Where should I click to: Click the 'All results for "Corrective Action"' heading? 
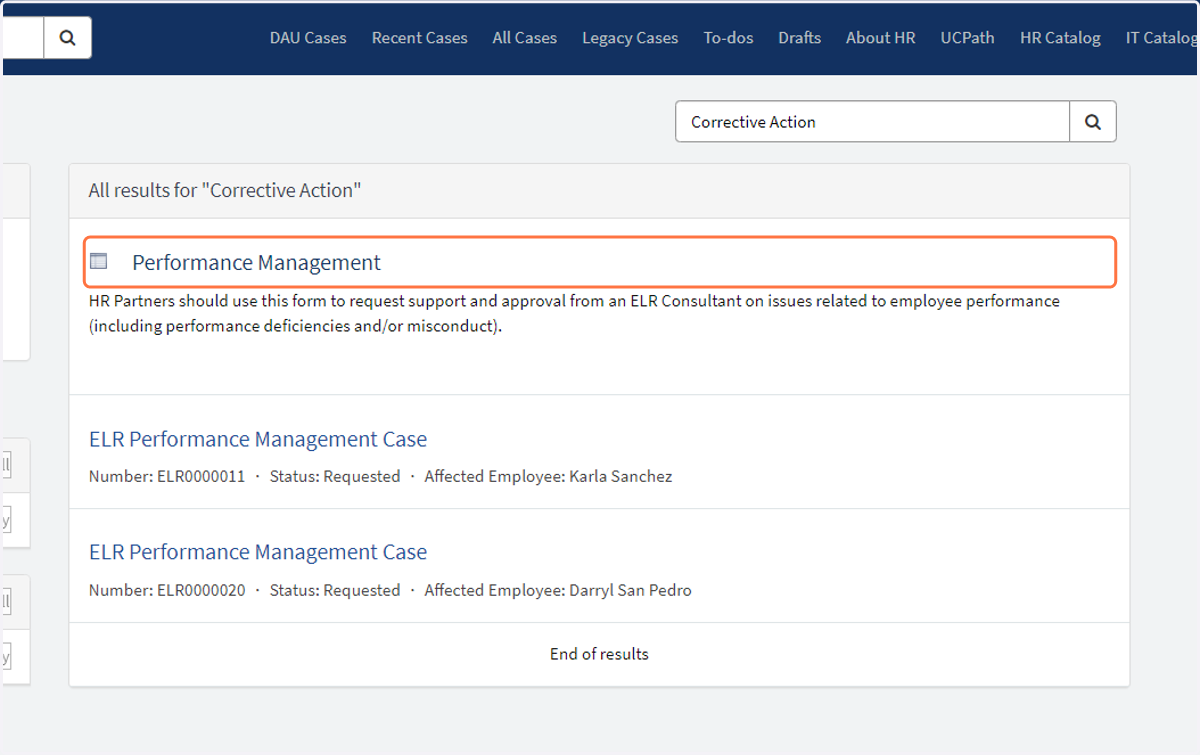click(225, 190)
